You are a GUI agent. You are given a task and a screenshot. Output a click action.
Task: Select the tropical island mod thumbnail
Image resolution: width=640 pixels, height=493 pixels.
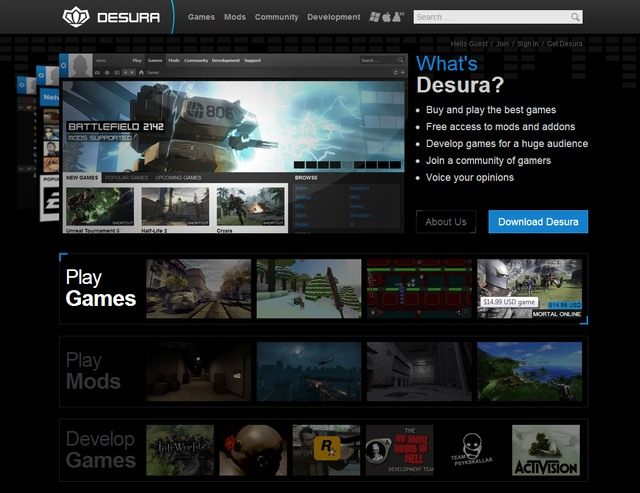(529, 372)
